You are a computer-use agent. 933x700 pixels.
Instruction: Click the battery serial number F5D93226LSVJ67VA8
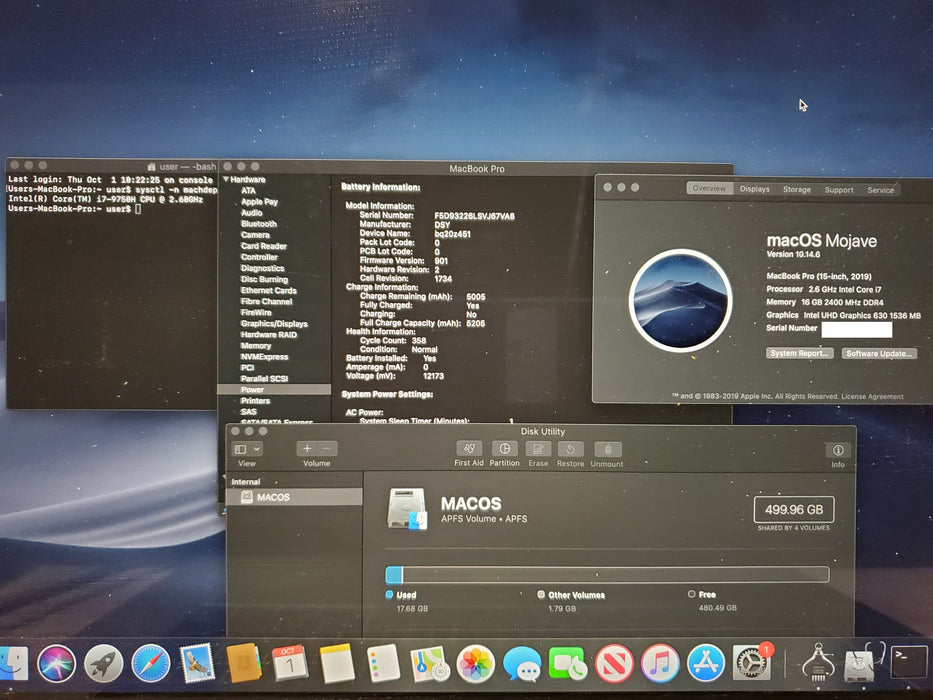474,216
